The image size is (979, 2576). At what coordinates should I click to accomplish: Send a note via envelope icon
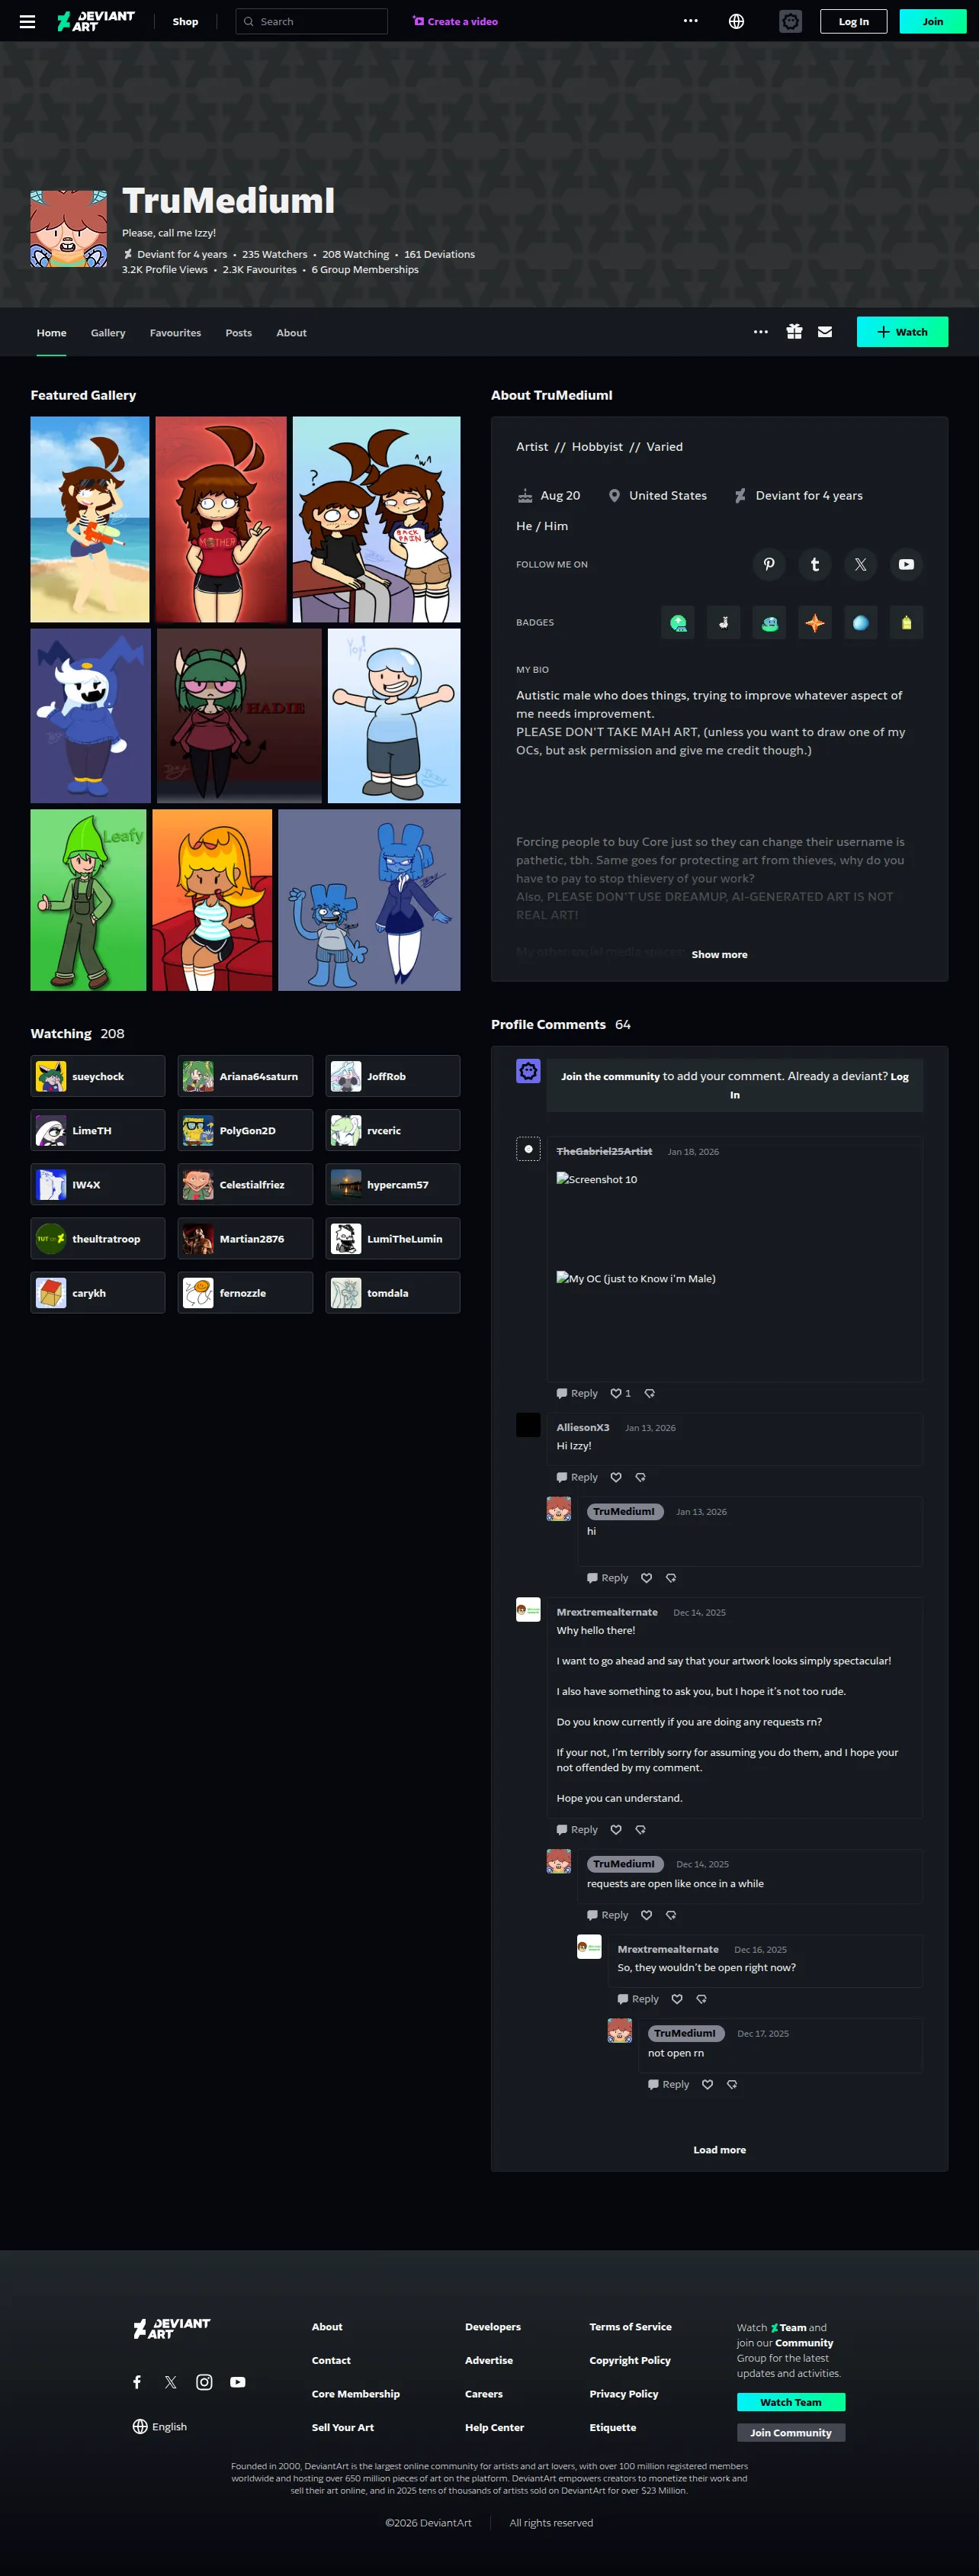pos(825,332)
